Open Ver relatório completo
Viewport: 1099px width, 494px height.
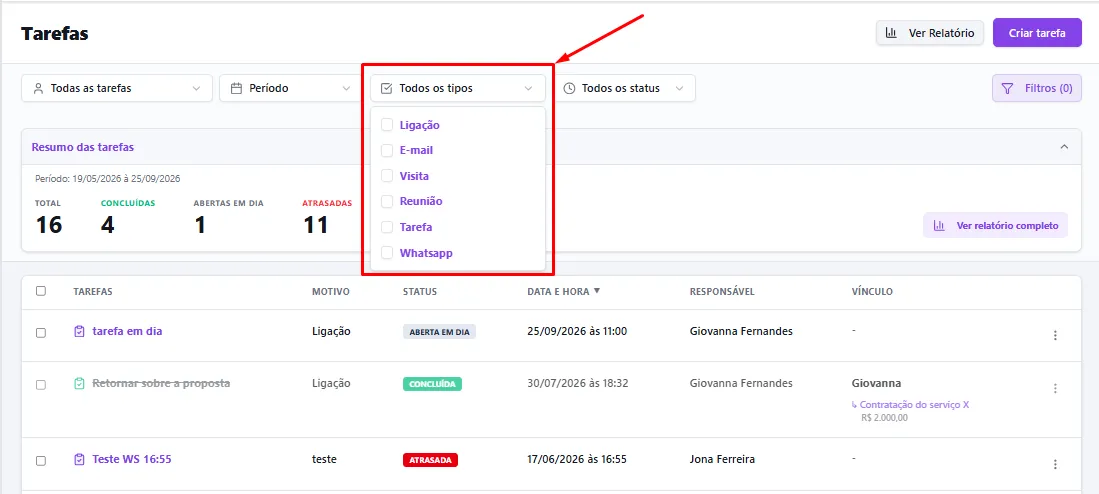tap(995, 226)
